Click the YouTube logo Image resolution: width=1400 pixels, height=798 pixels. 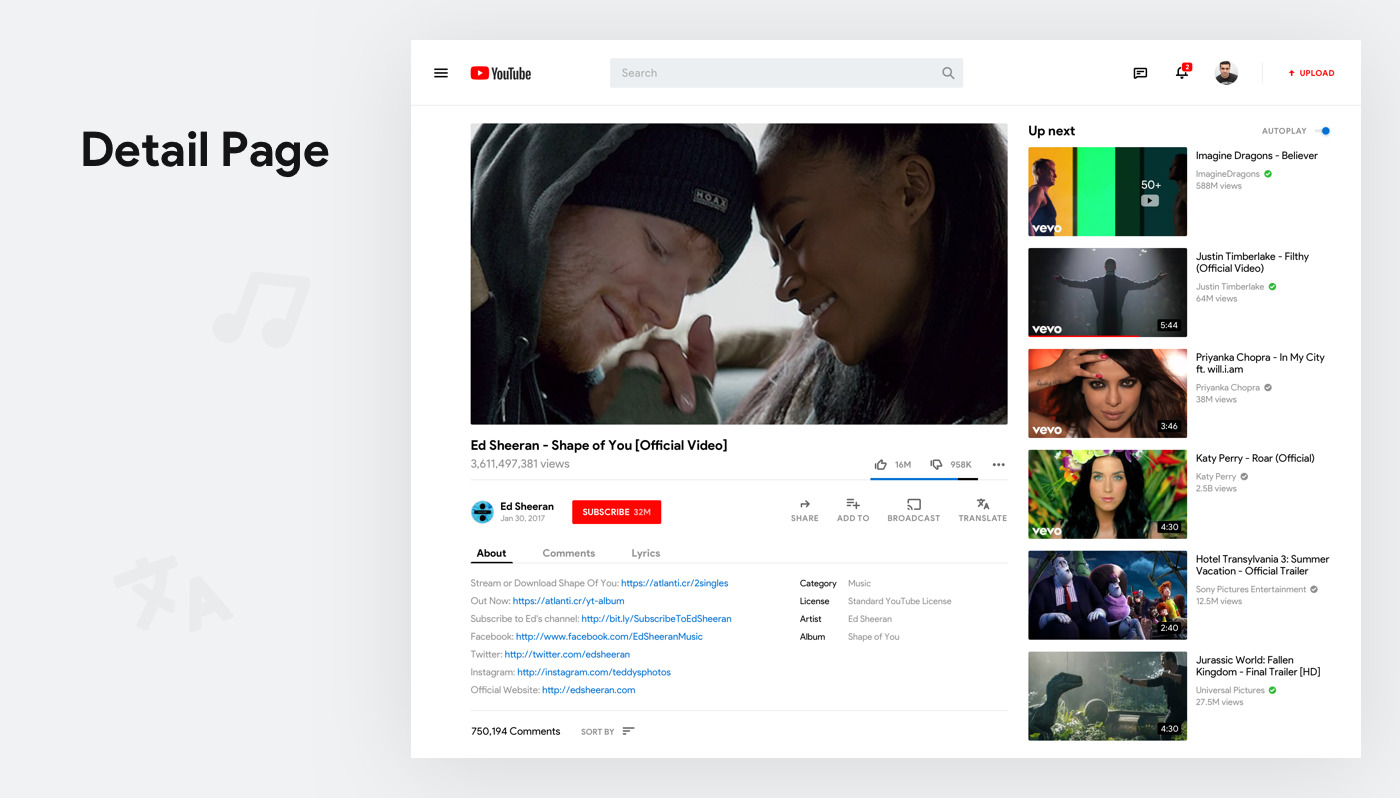click(x=501, y=73)
